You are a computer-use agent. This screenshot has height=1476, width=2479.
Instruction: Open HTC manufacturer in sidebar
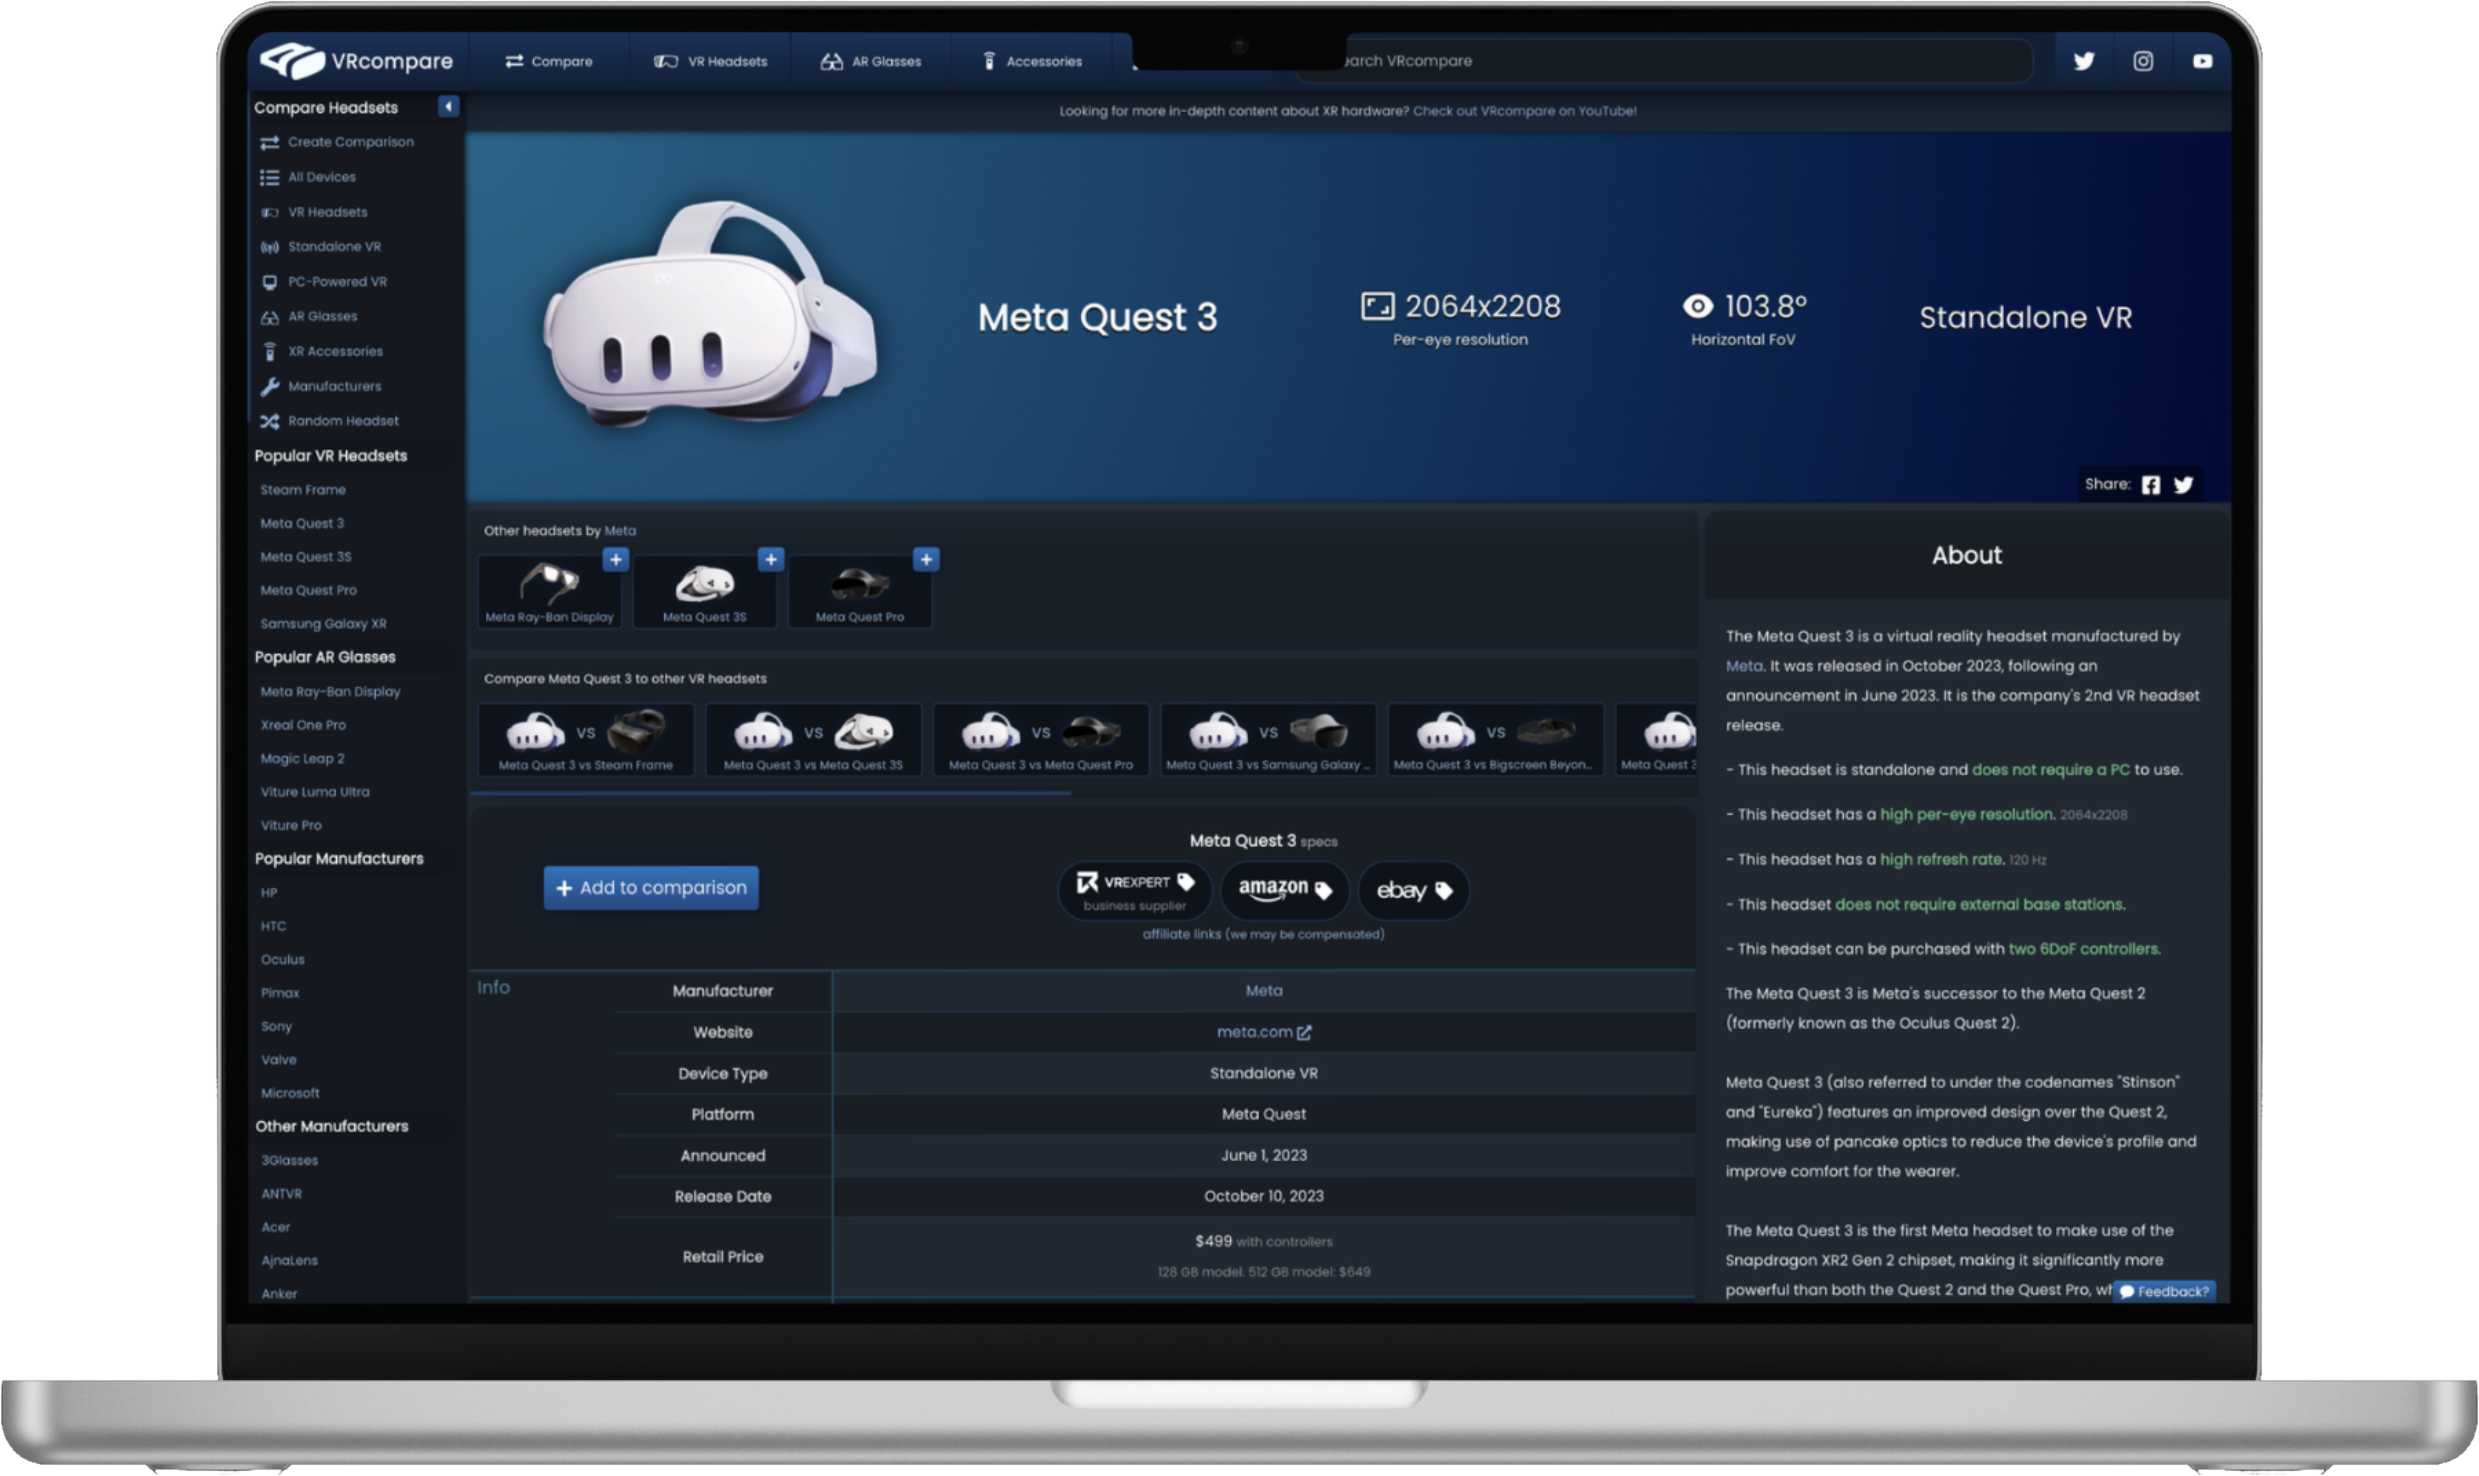click(x=273, y=926)
